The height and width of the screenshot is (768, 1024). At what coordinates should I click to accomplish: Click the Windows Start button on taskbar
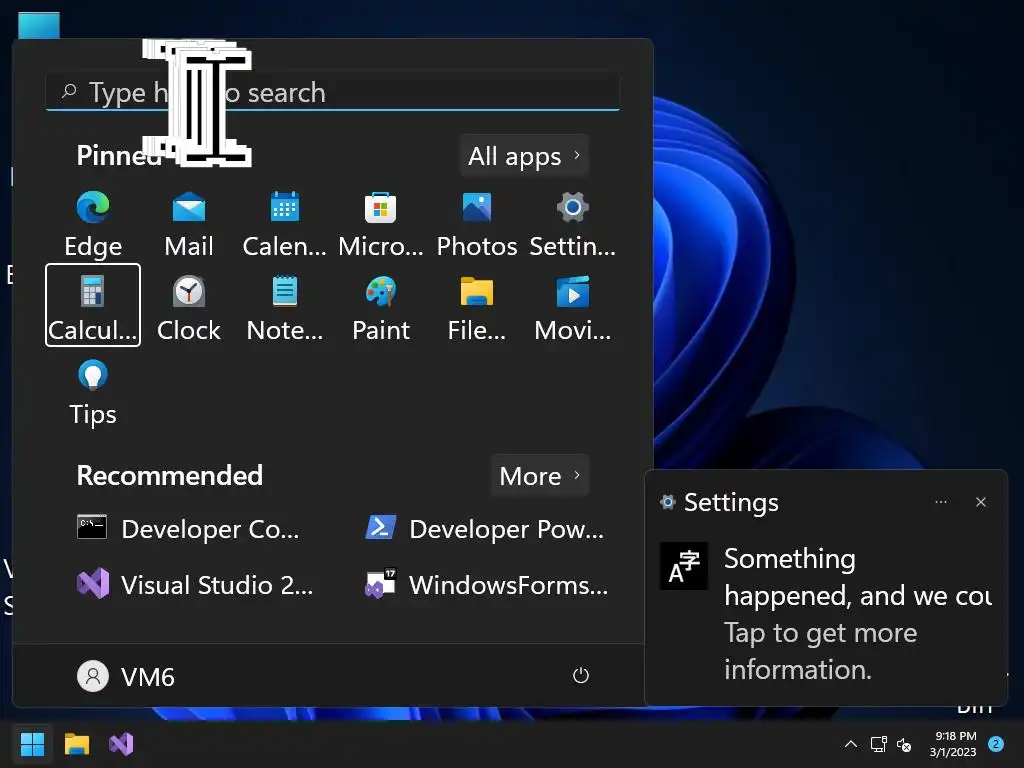(x=32, y=744)
